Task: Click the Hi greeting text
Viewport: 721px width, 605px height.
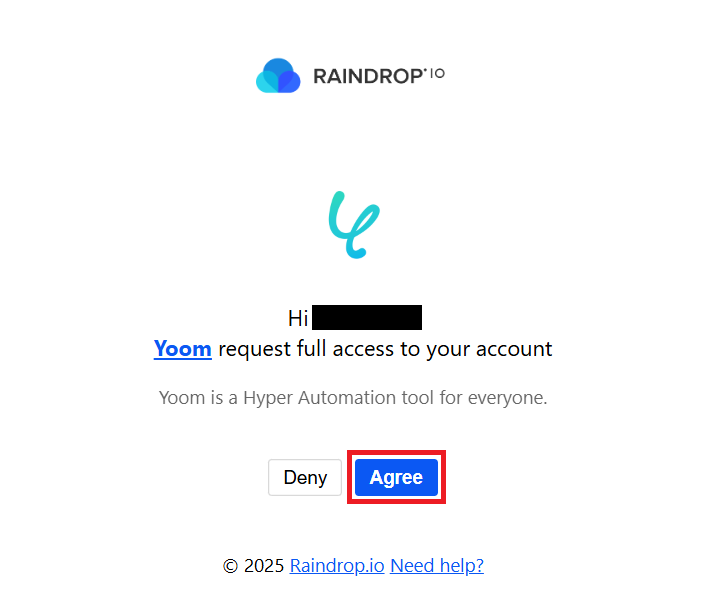Action: point(298,318)
